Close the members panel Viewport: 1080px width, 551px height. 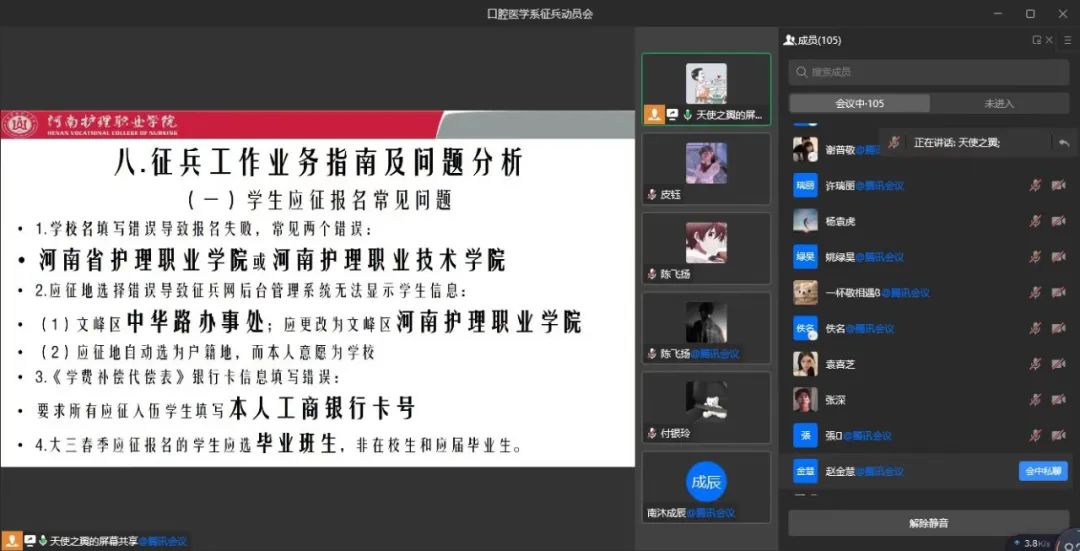1049,40
